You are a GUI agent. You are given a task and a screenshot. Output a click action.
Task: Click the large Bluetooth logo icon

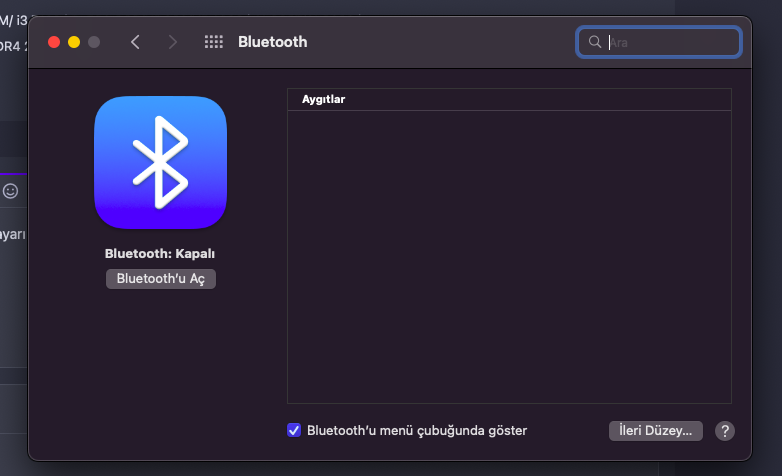(x=160, y=162)
